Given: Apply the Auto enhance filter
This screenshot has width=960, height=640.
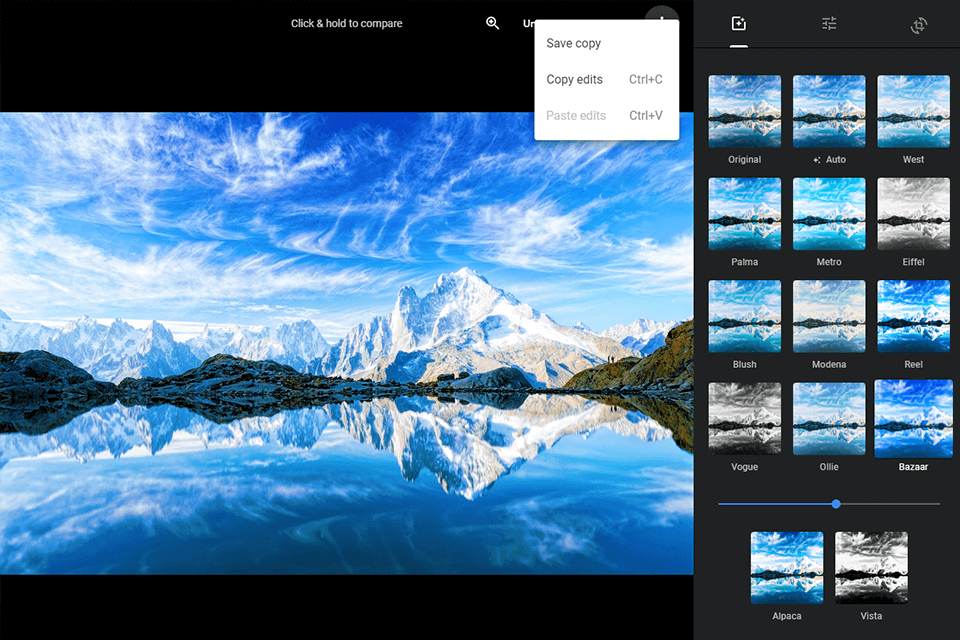Looking at the screenshot, I should 828,111.
